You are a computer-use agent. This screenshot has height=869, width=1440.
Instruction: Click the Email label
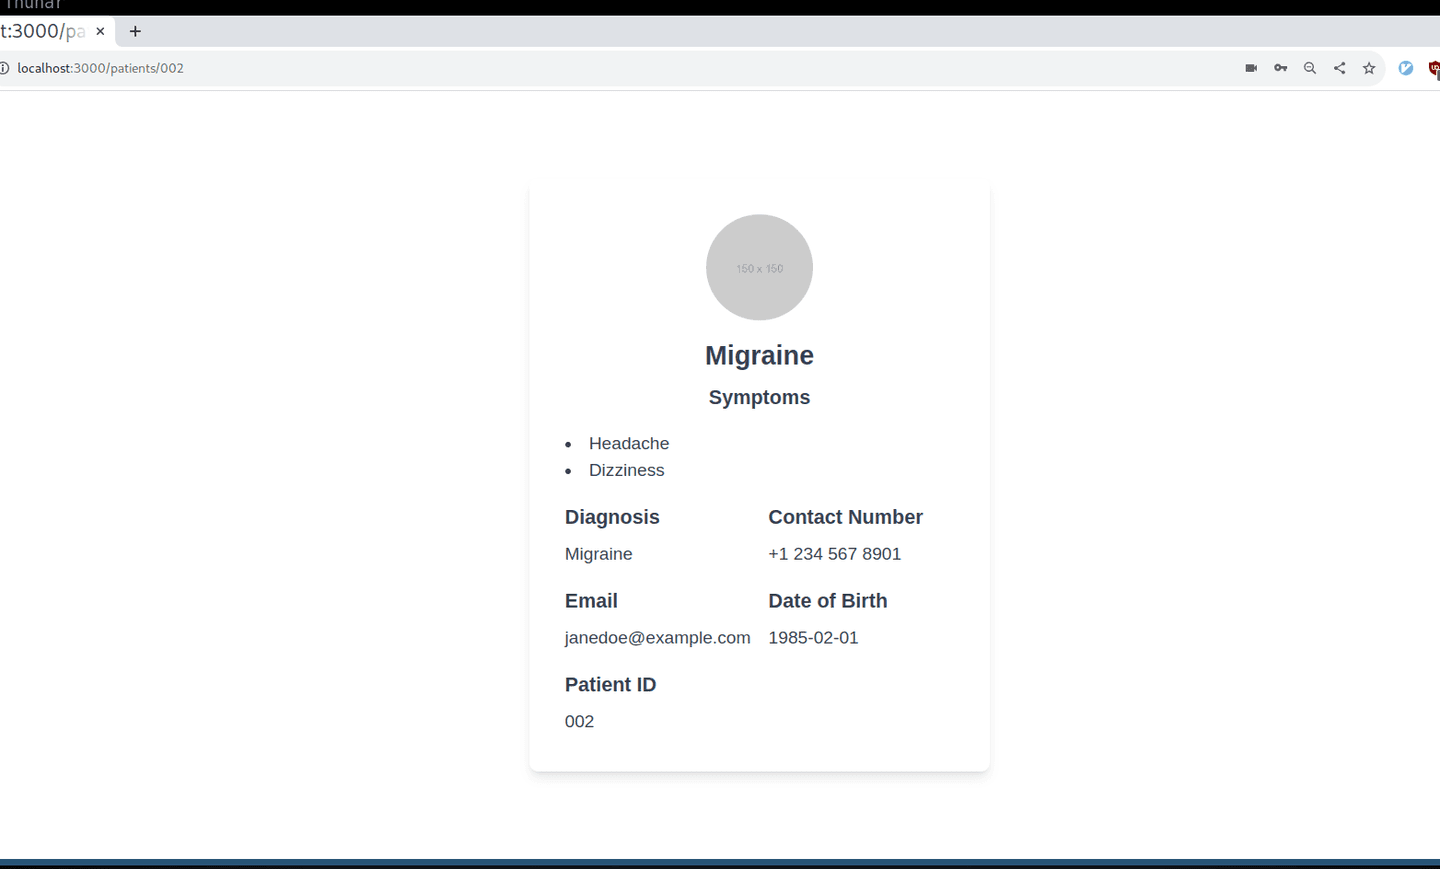(591, 601)
